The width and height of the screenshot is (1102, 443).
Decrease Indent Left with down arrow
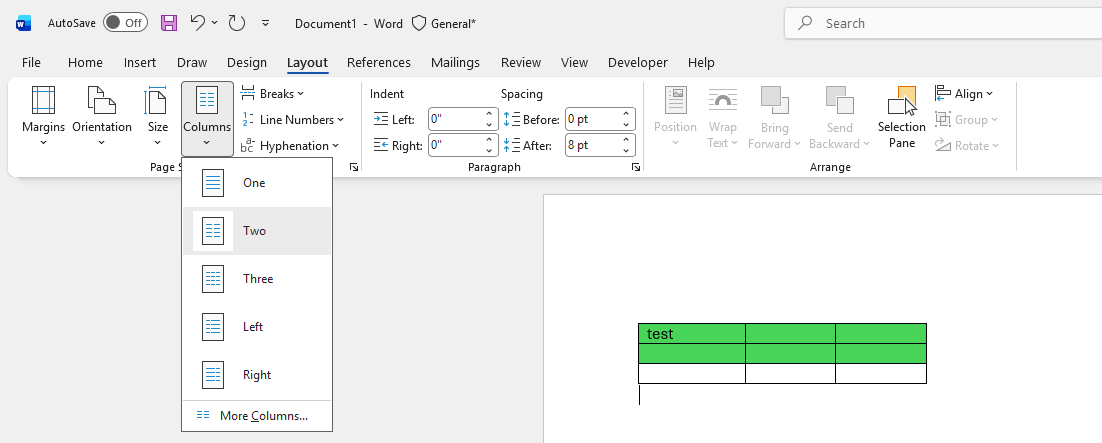click(489, 125)
